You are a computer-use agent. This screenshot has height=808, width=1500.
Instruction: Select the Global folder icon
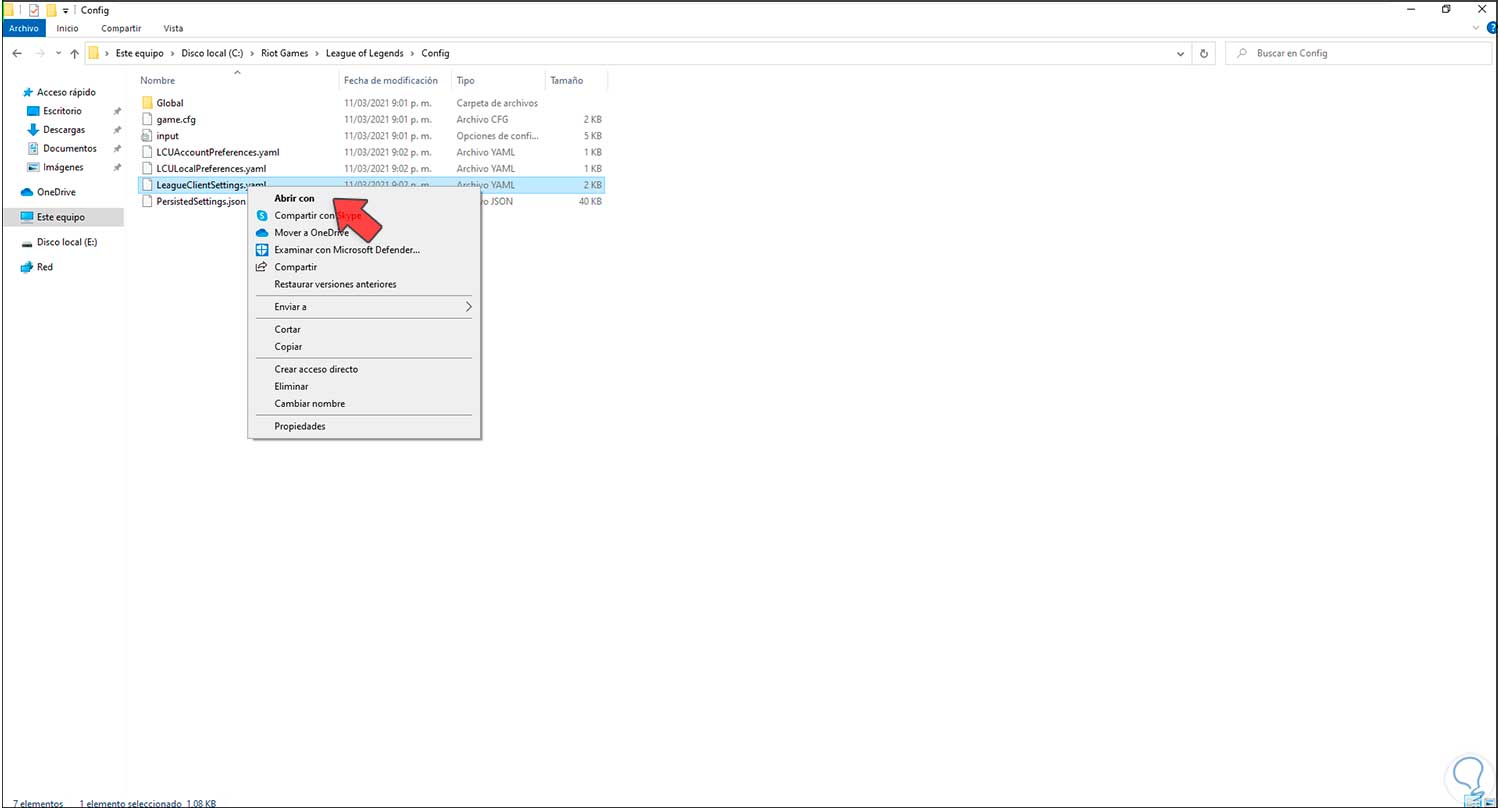(x=147, y=103)
